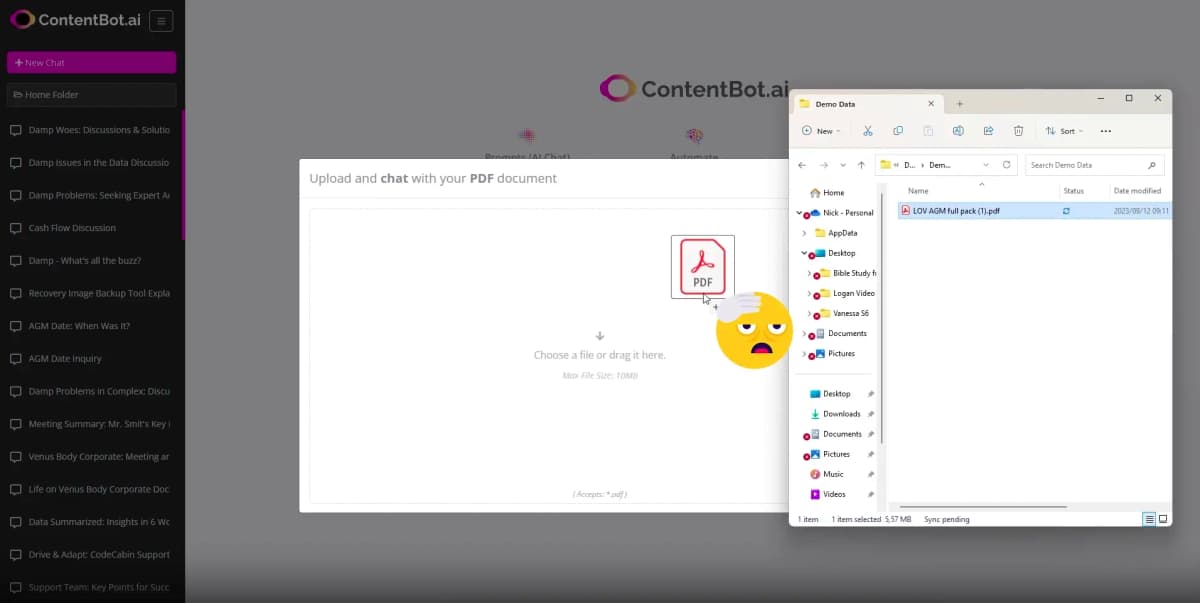
Task: Open the Home Folder button
Action: [91, 94]
